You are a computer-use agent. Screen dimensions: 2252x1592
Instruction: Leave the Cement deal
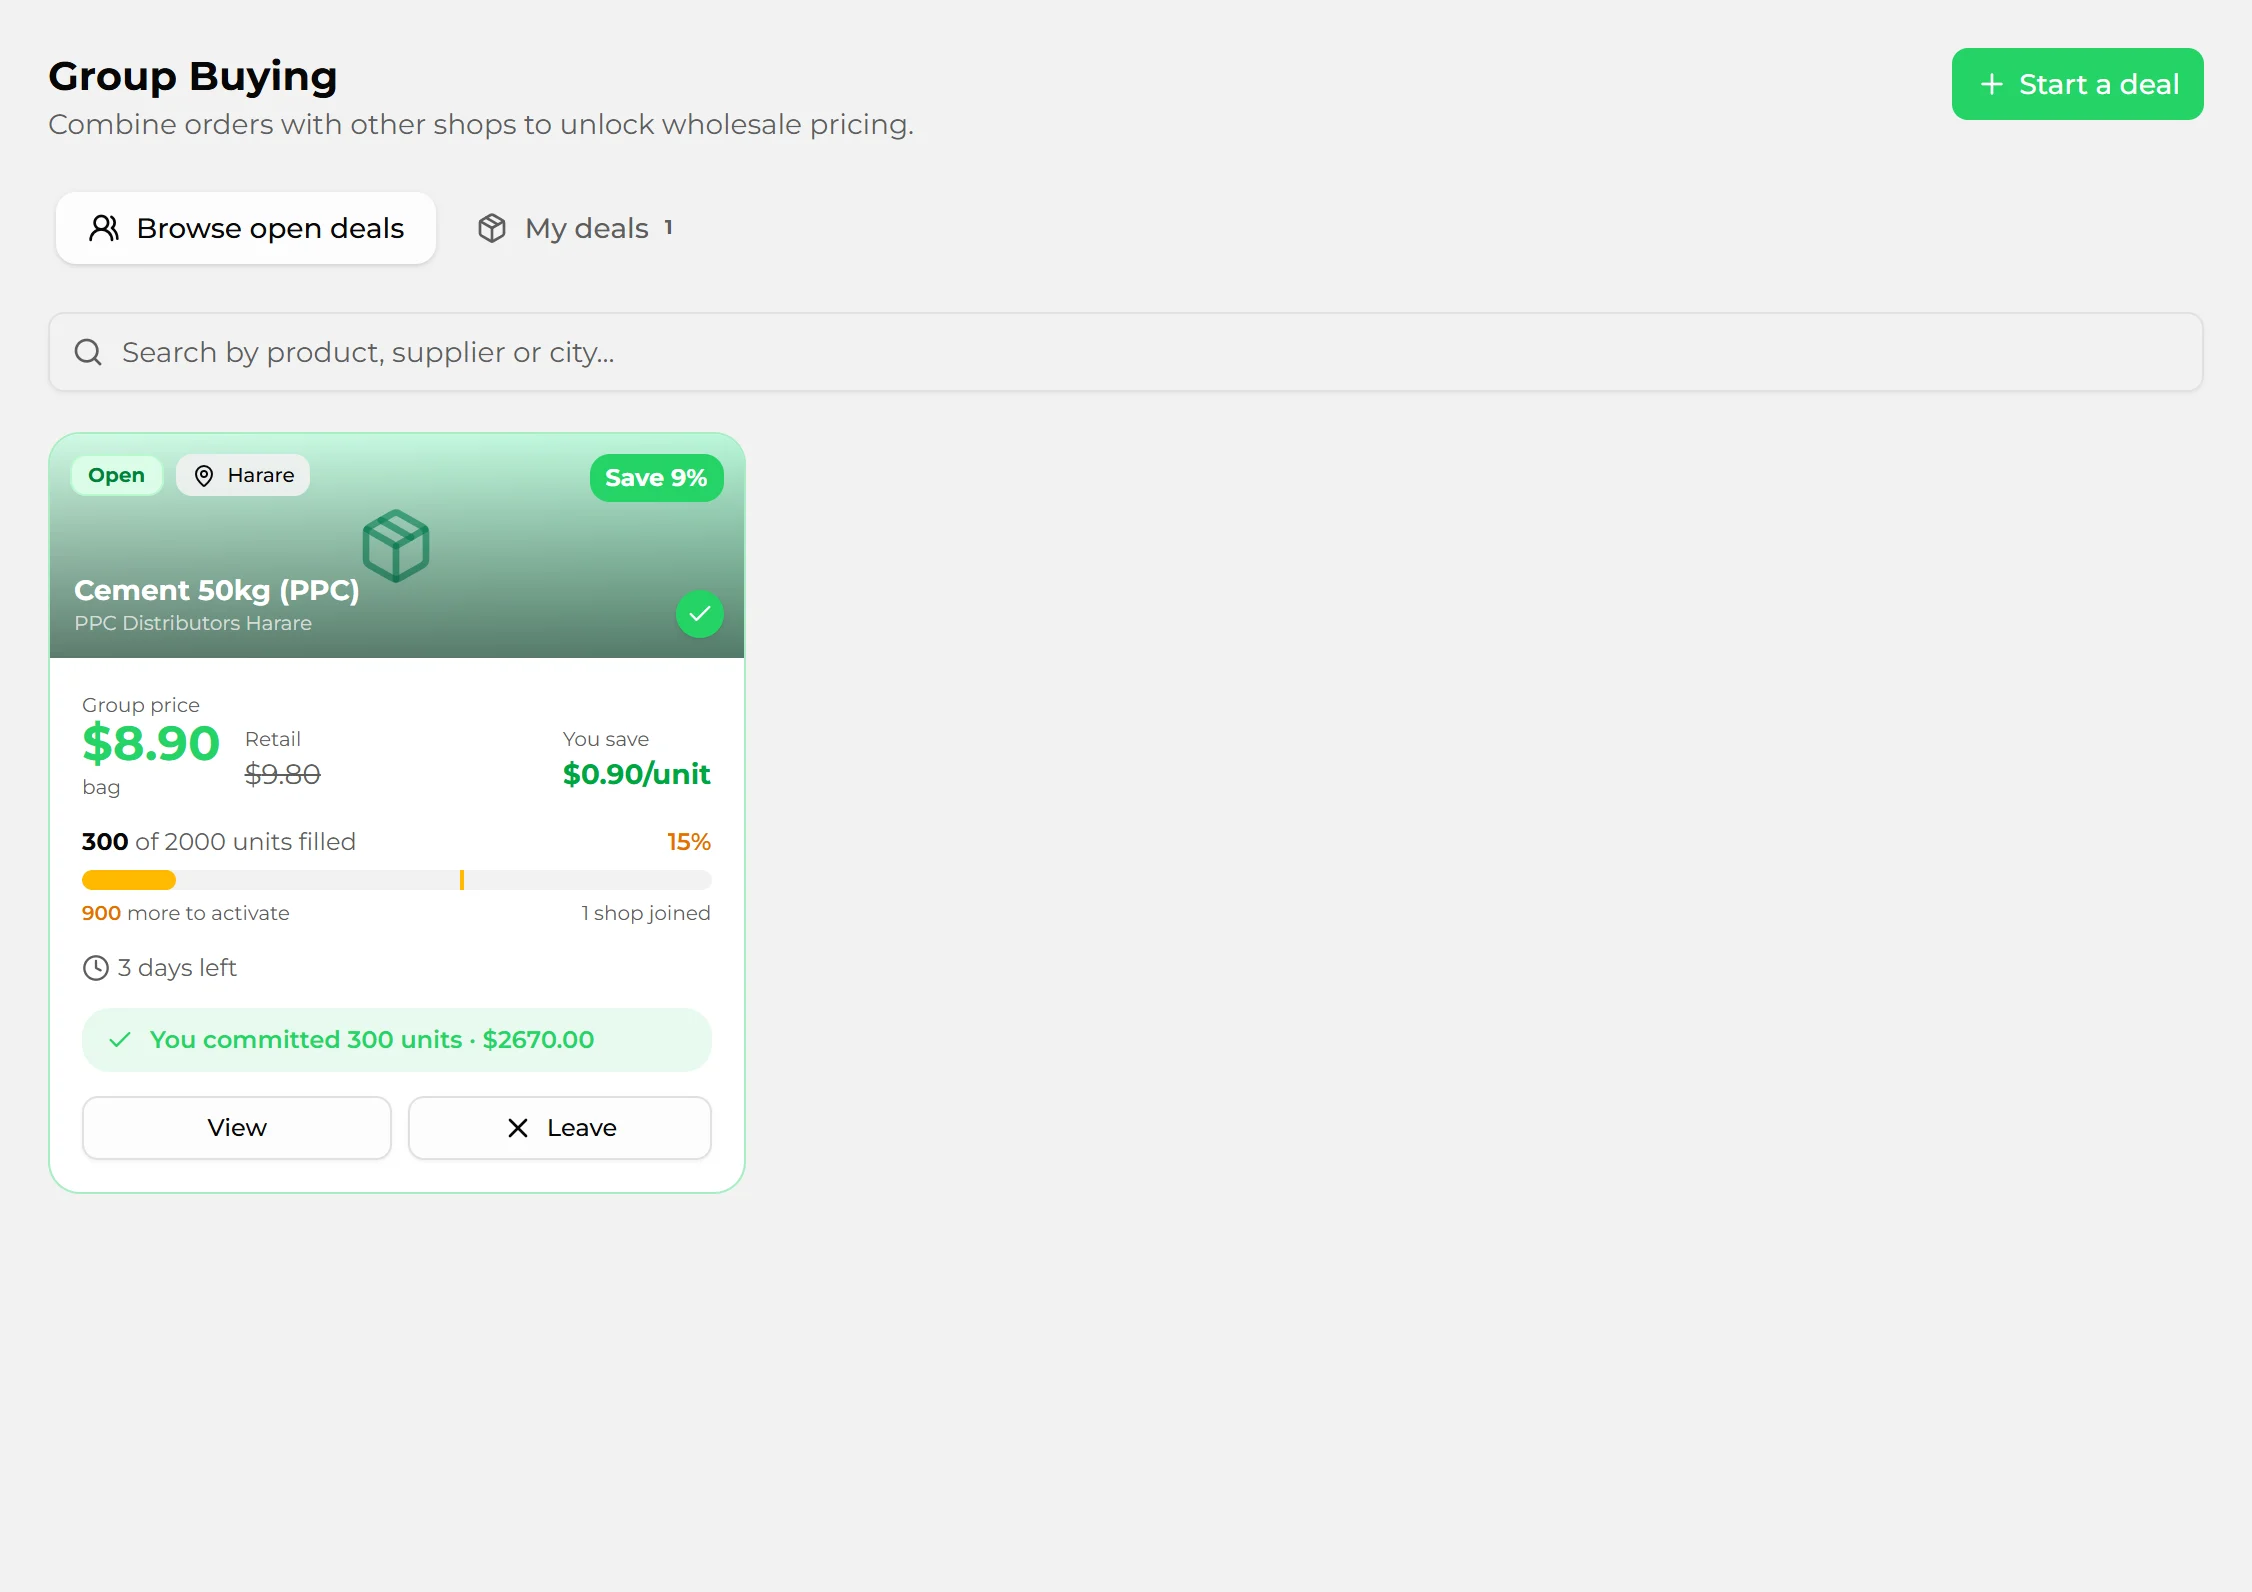pyautogui.click(x=560, y=1128)
